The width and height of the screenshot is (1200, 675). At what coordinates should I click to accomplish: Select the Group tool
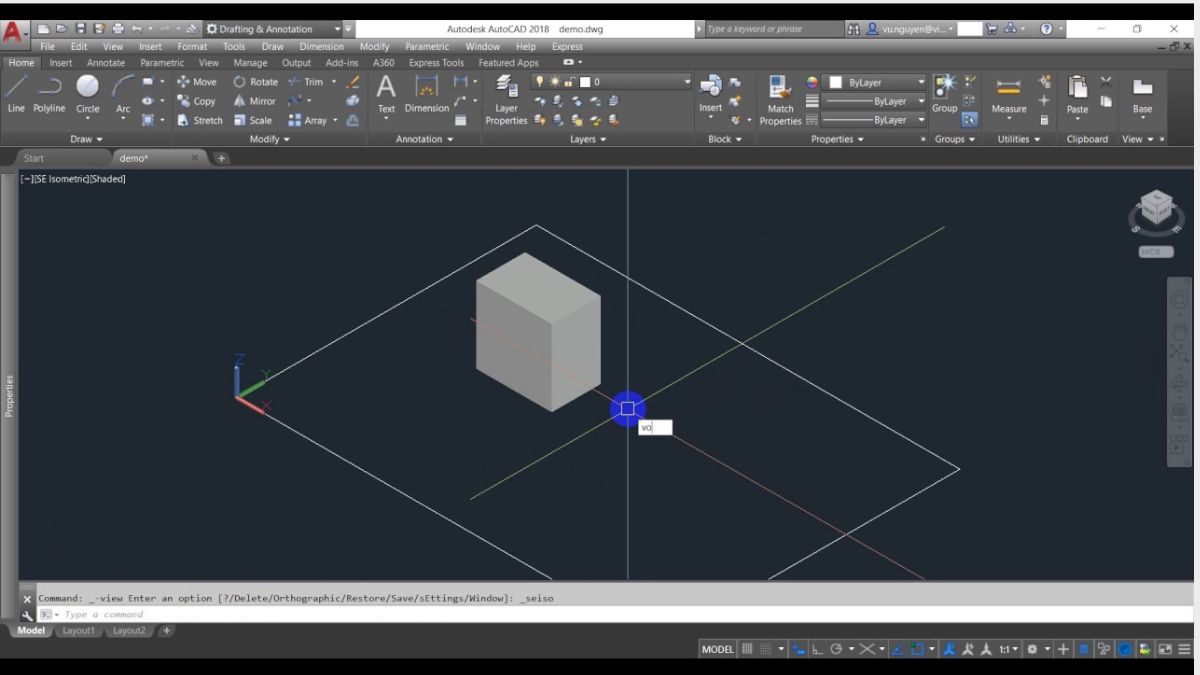pos(944,93)
